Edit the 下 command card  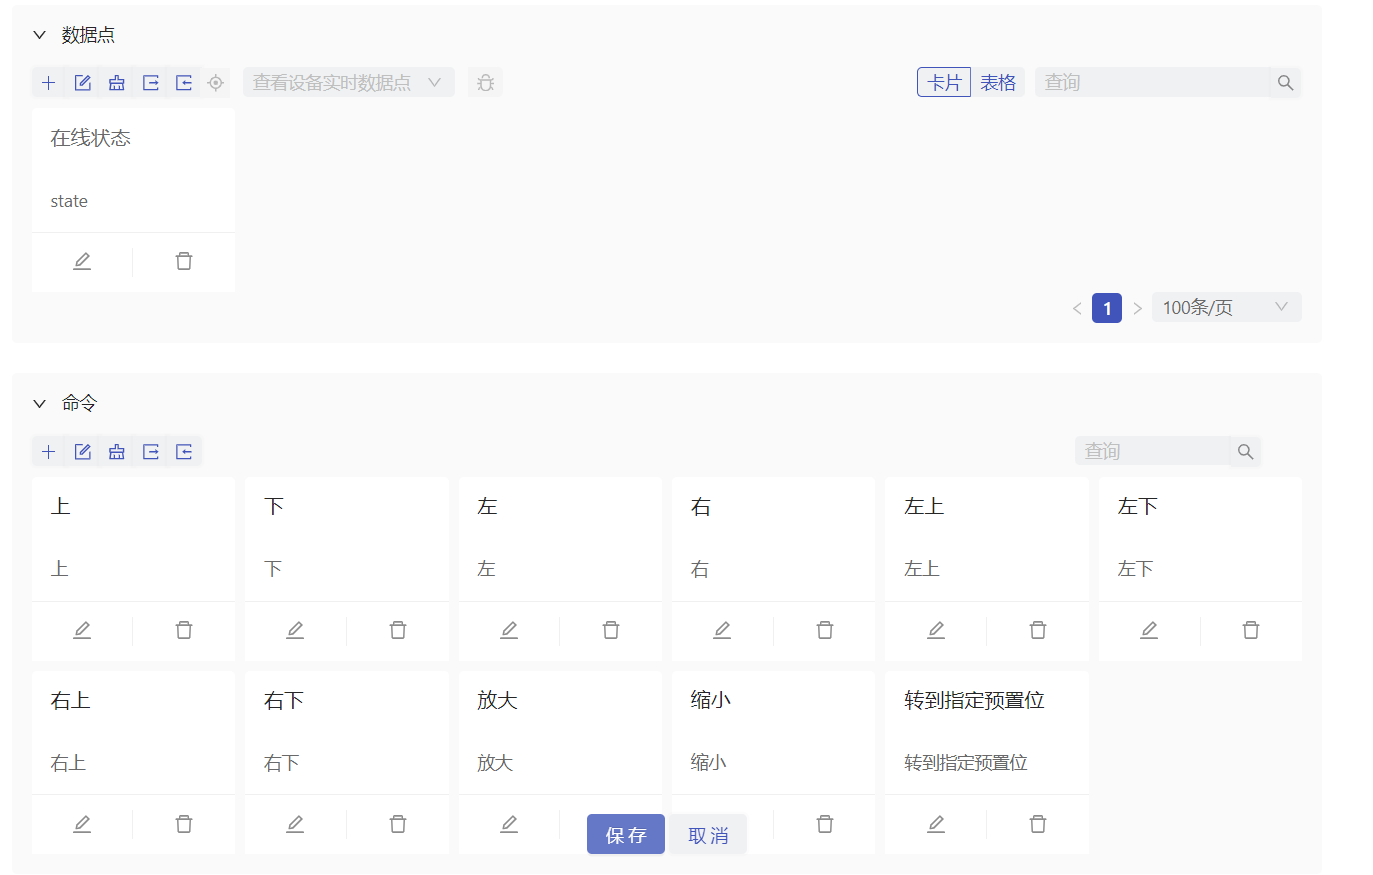point(295,630)
